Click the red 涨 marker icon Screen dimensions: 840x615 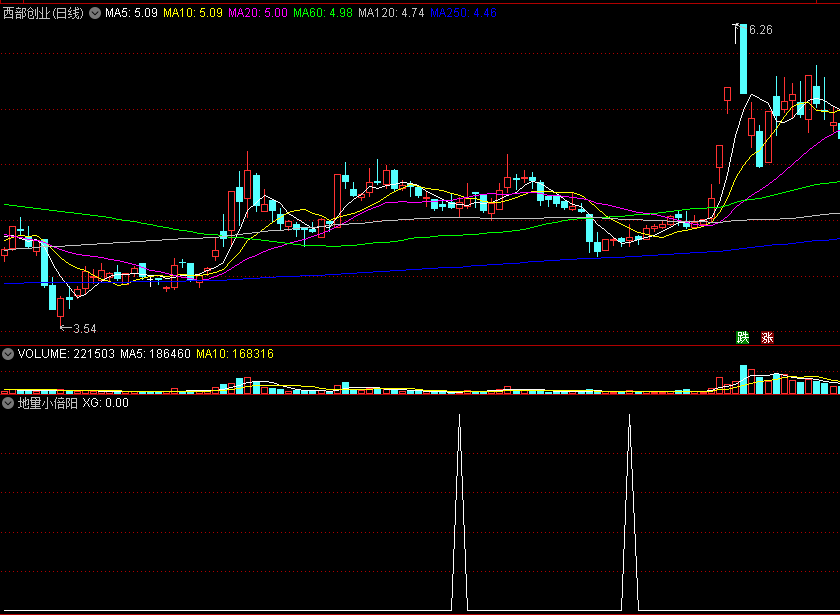(x=768, y=338)
